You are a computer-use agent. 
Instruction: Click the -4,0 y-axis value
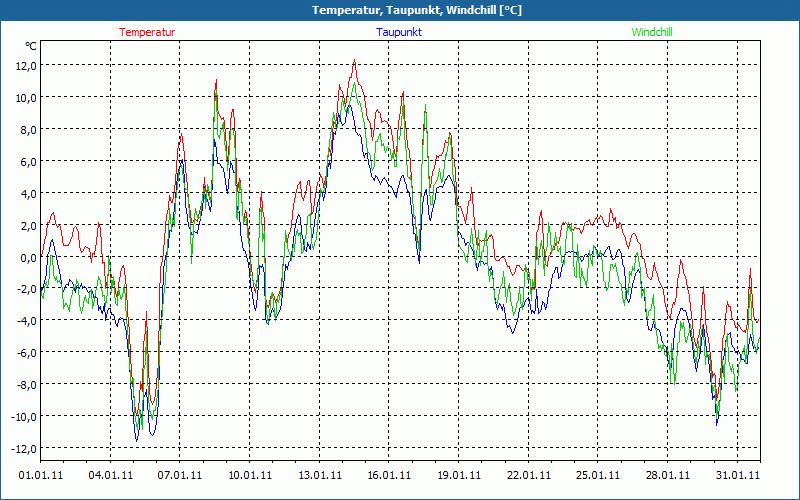pyautogui.click(x=28, y=322)
